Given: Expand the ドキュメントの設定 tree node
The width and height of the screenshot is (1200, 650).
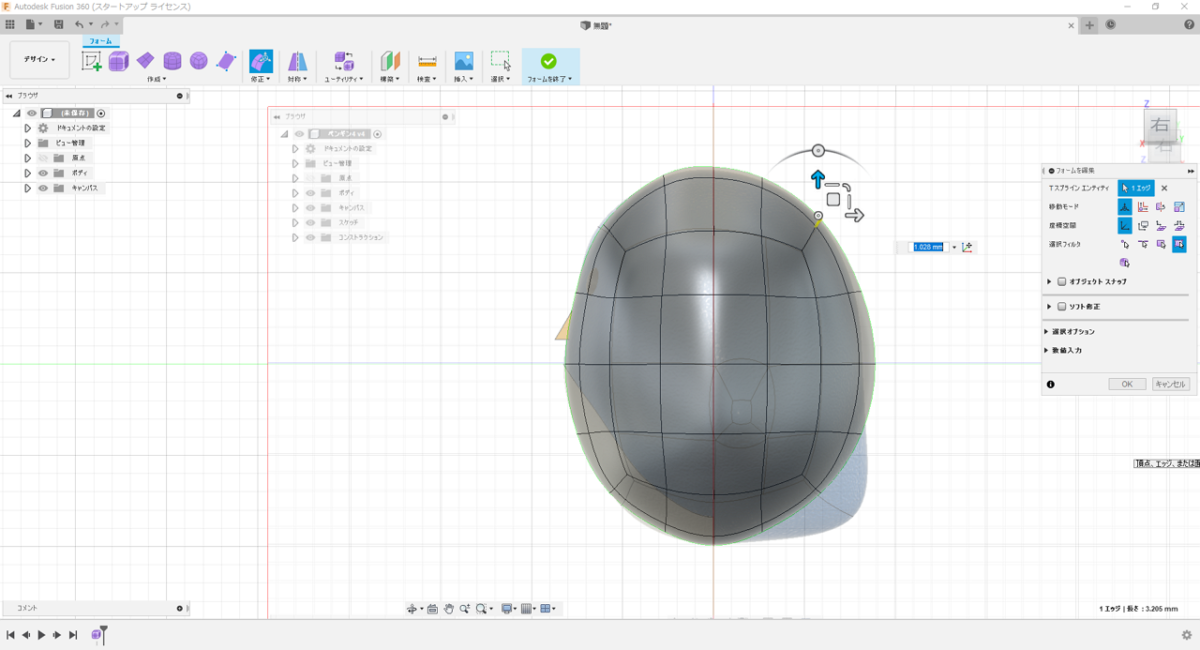Looking at the screenshot, I should 28,128.
